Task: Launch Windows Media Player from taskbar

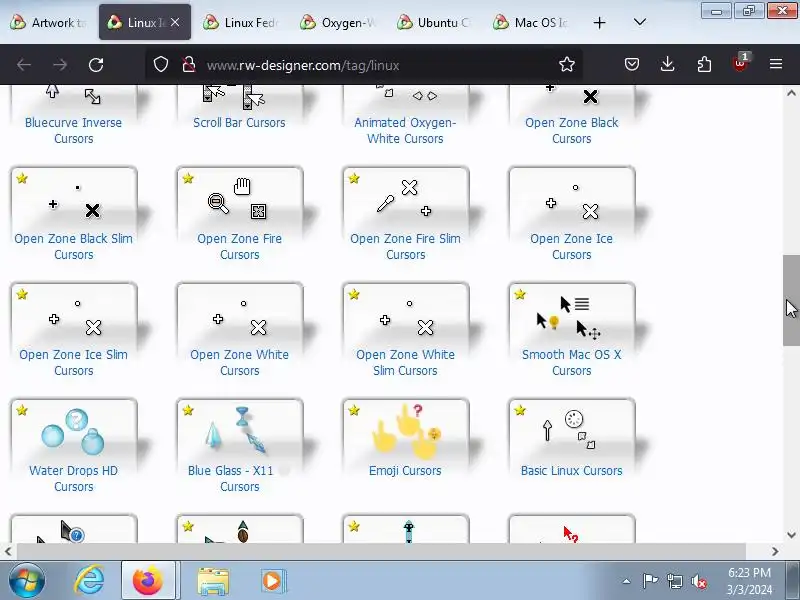Action: [x=274, y=581]
